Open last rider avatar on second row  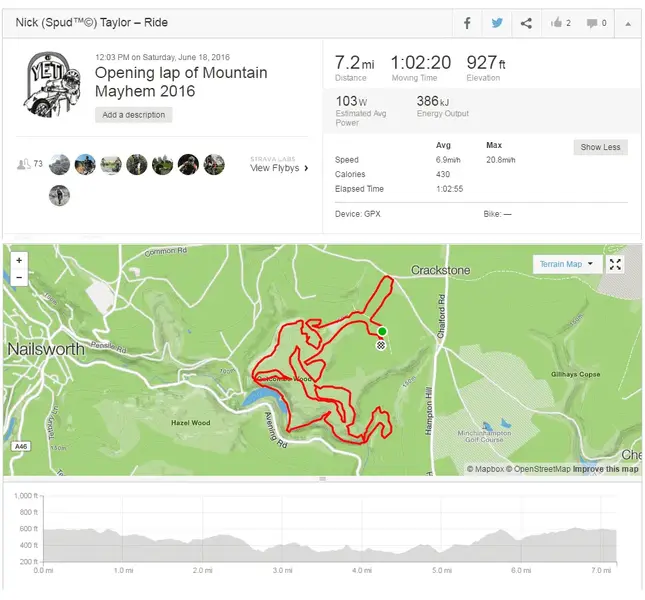click(x=59, y=195)
